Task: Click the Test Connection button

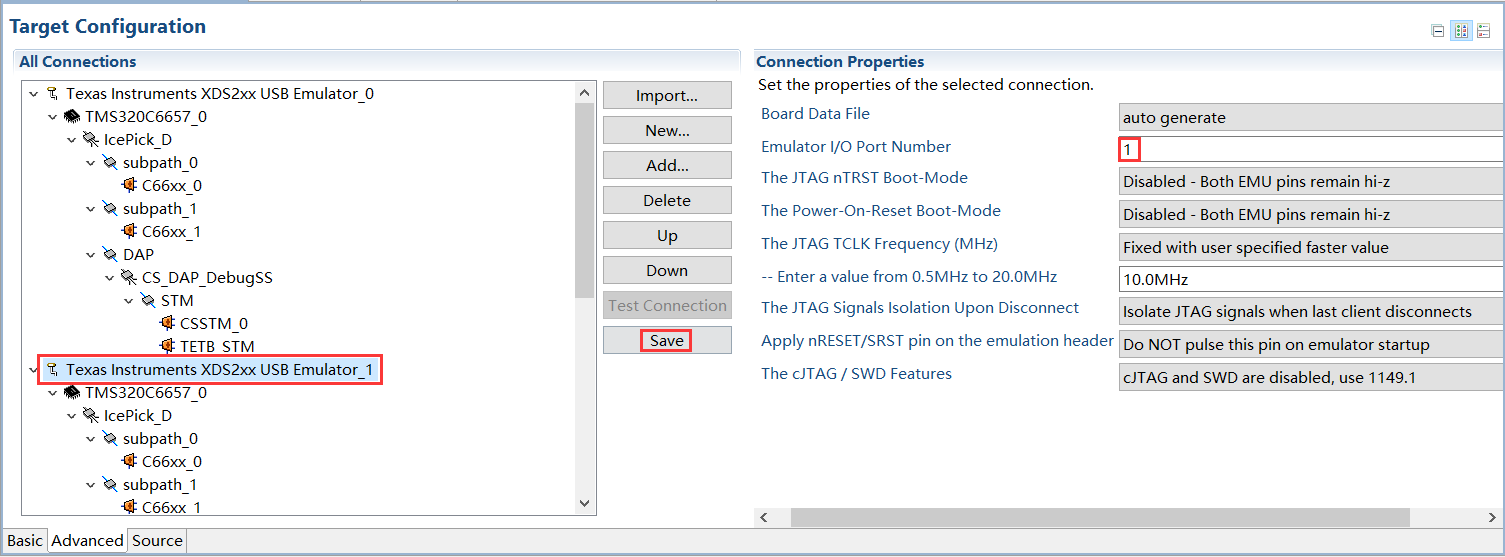Action: (x=667, y=306)
